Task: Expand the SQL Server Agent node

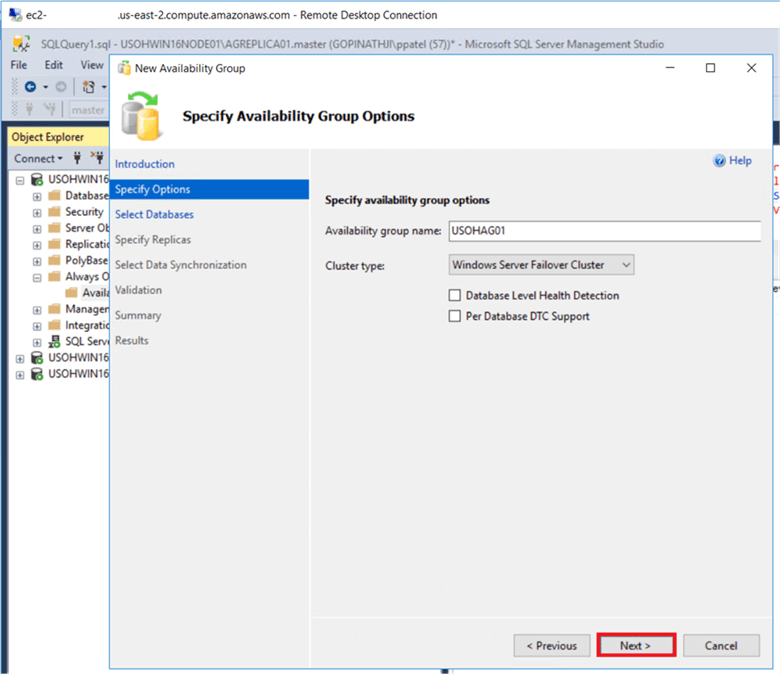Action: click(37, 342)
